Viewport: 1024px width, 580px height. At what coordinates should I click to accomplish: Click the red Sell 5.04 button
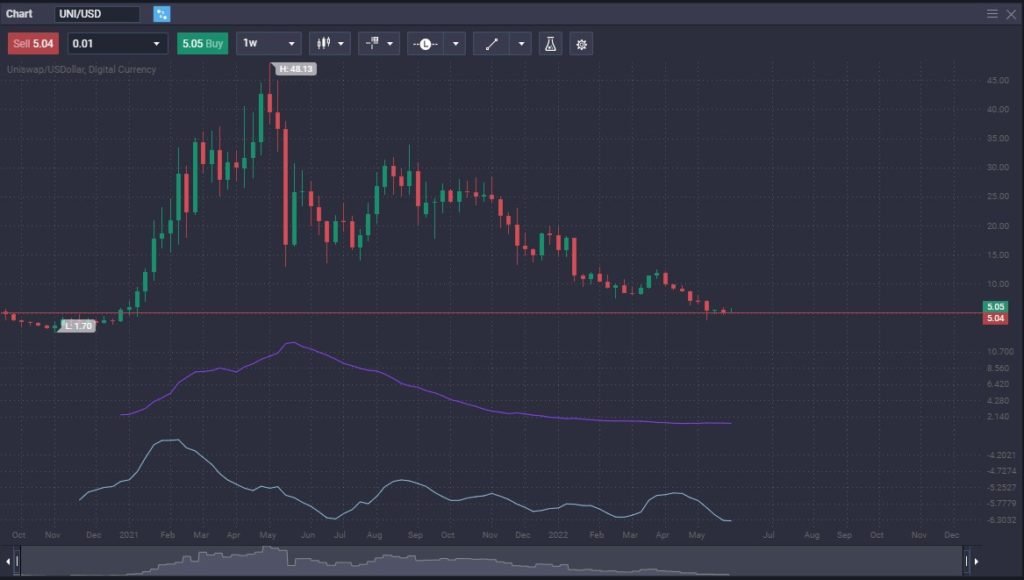point(33,44)
